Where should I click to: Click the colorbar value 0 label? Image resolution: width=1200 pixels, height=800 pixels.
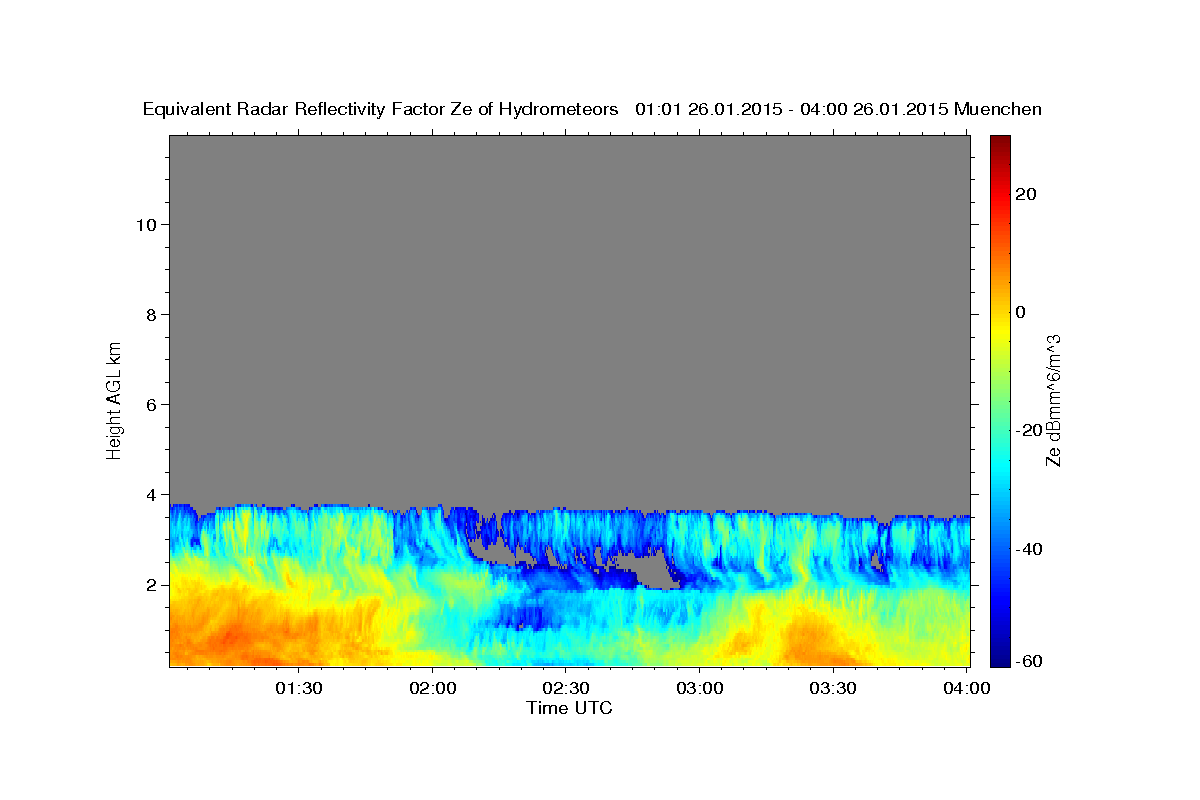(1022, 312)
